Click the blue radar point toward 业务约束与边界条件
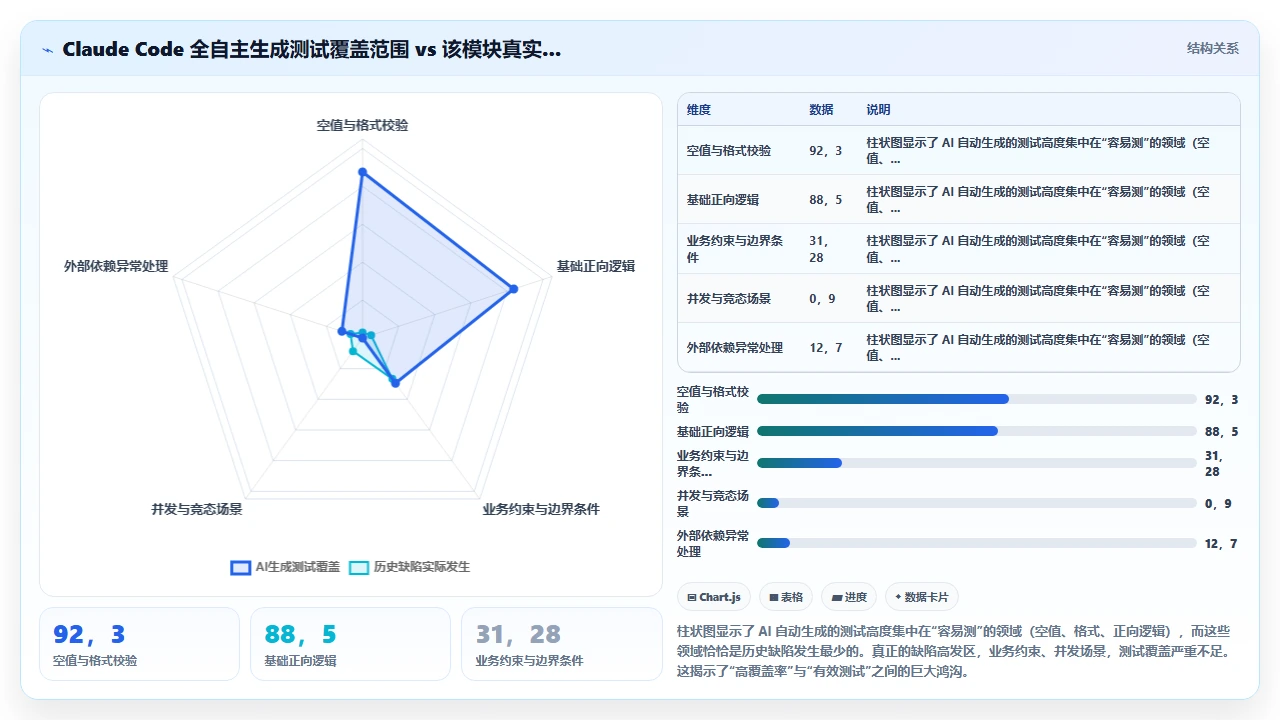Image resolution: width=1280 pixels, height=720 pixels. click(x=394, y=382)
